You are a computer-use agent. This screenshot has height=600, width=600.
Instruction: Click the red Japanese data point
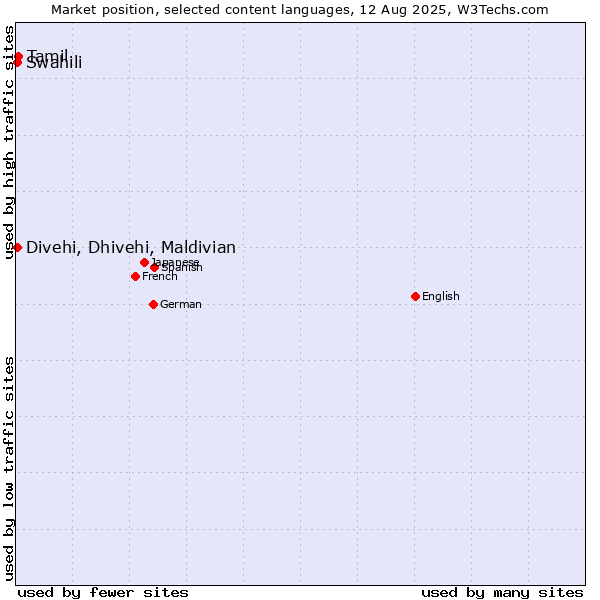(144, 262)
